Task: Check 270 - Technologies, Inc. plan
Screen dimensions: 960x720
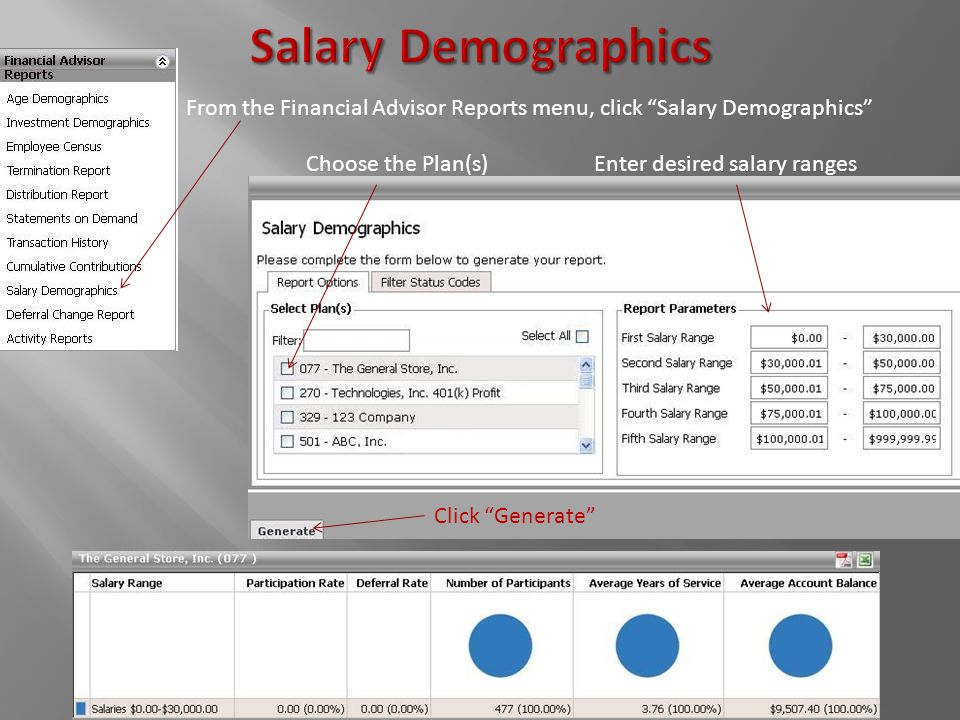Action: [287, 392]
